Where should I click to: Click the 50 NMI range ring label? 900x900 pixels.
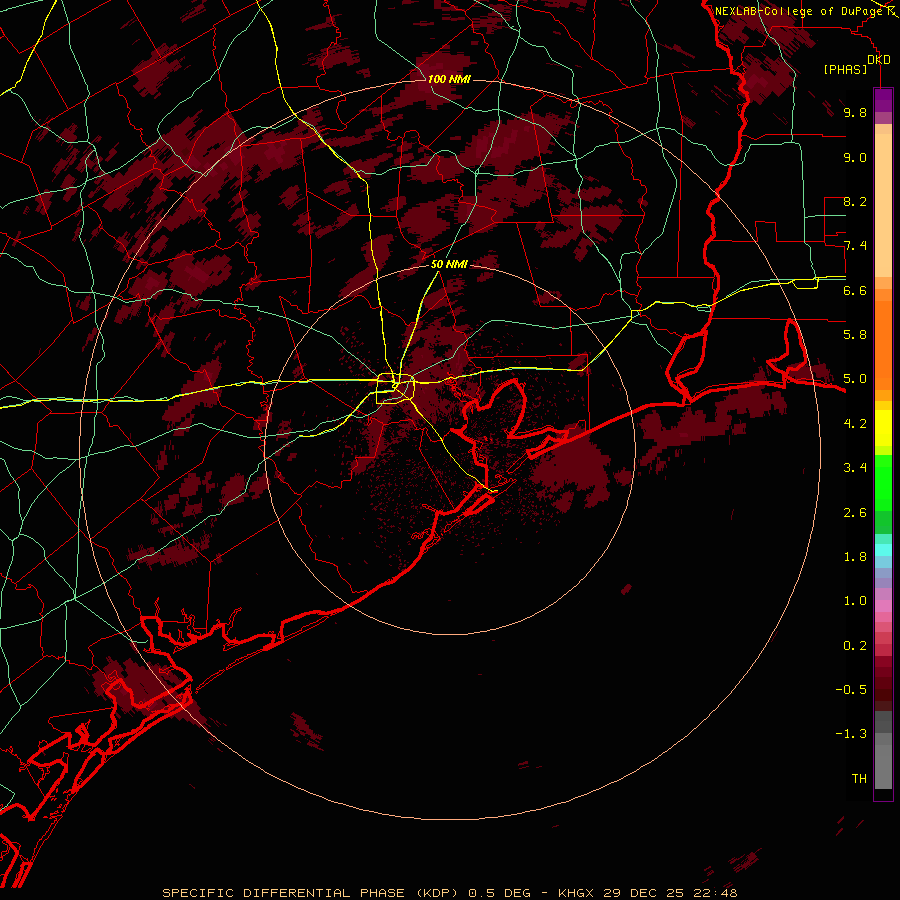coord(449,264)
